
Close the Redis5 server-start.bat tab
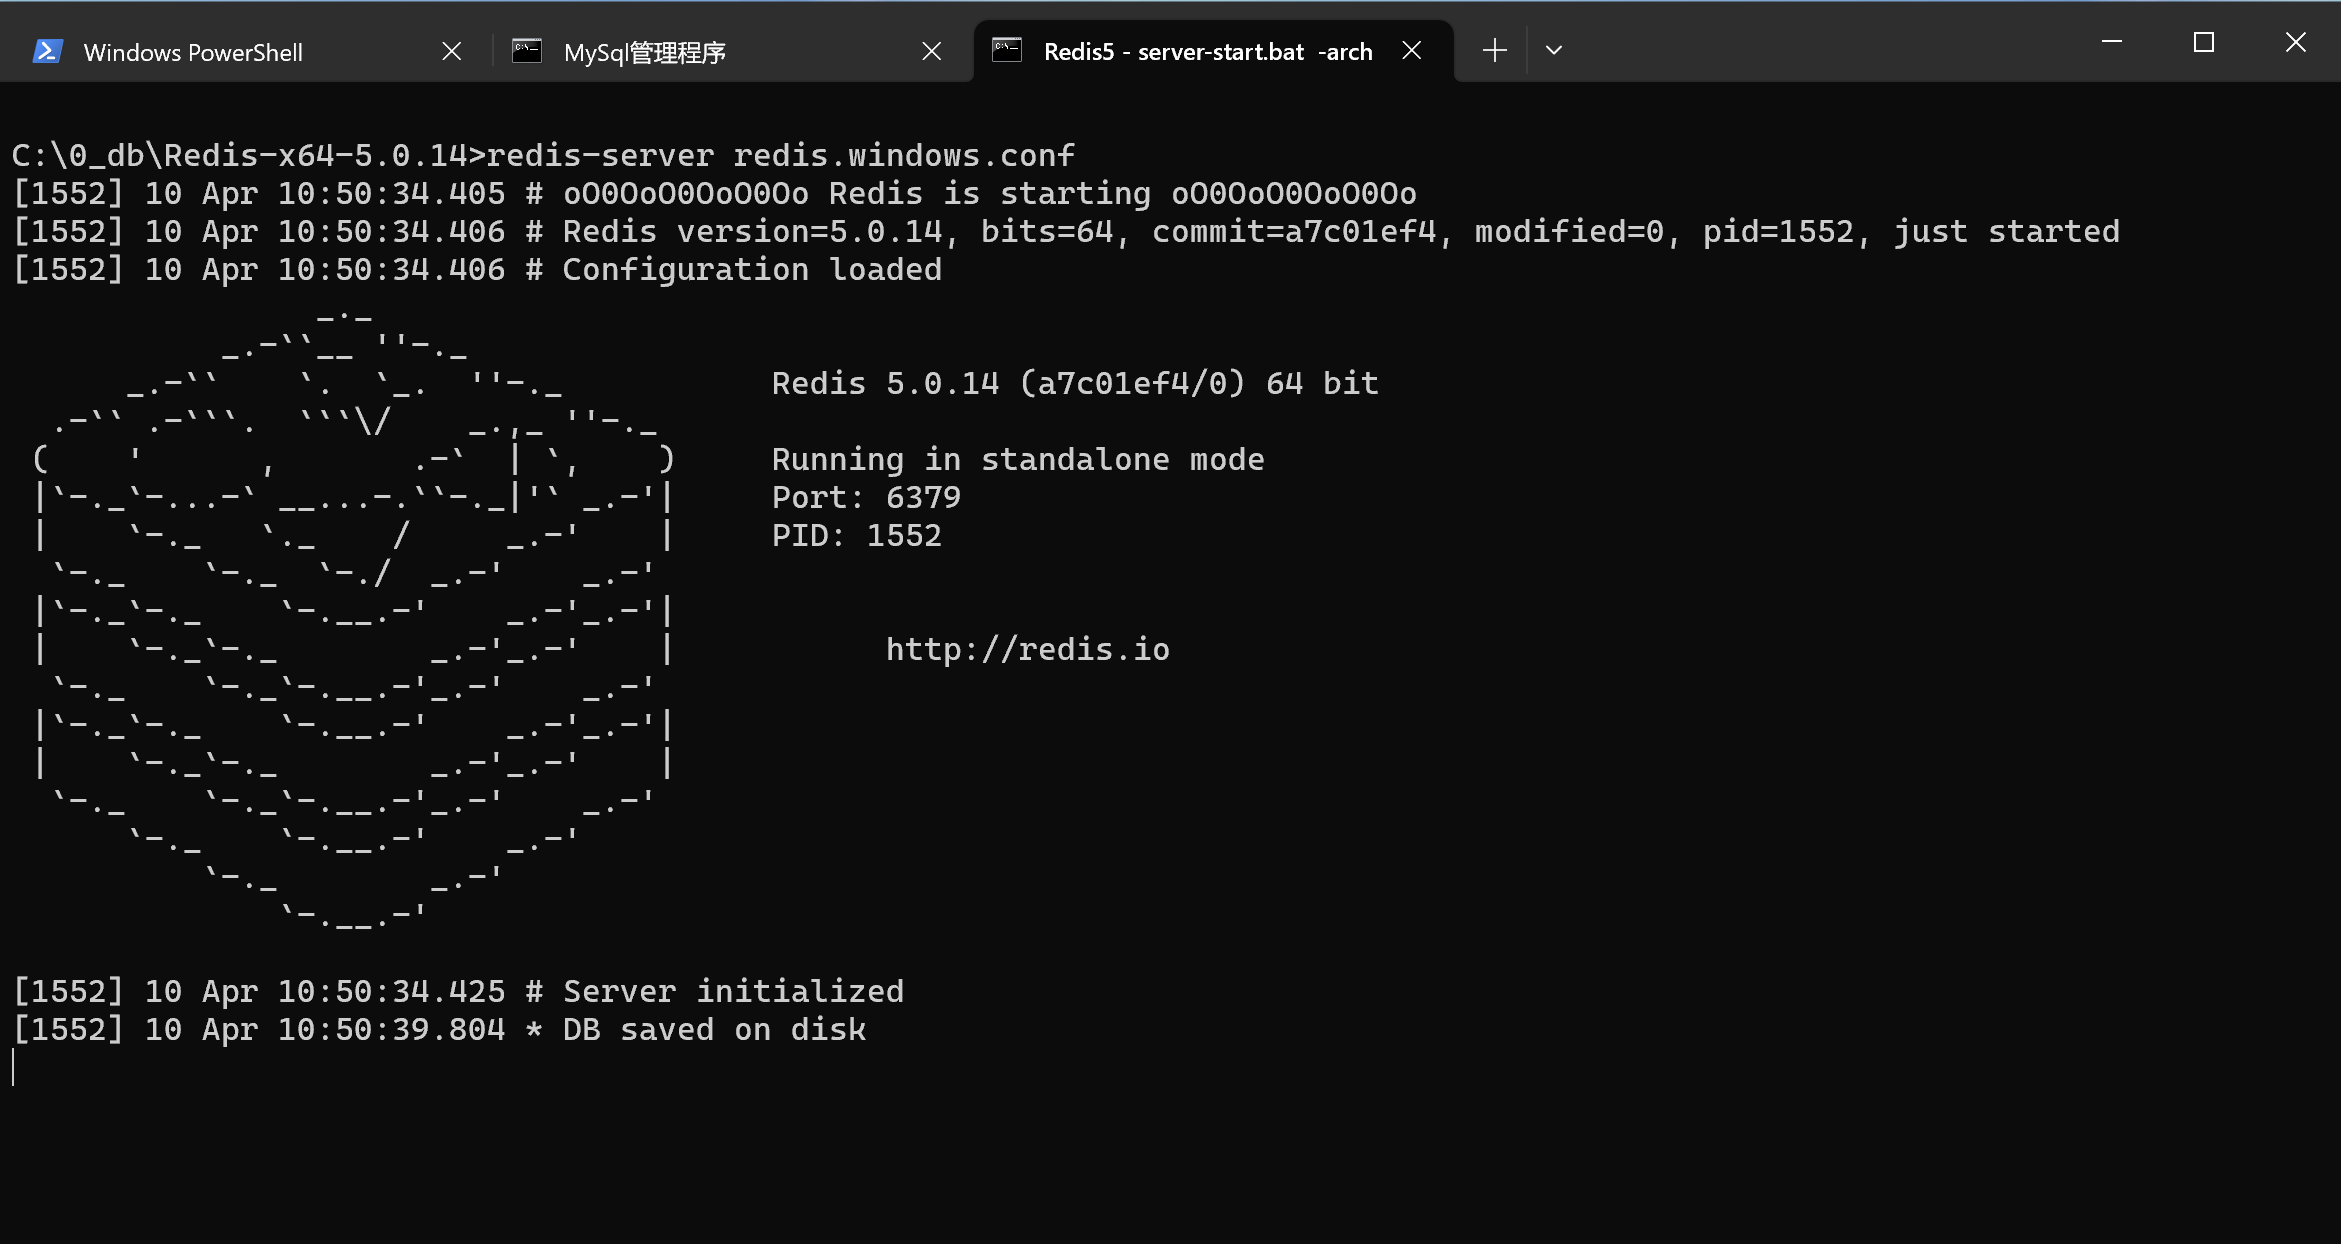(x=1412, y=50)
